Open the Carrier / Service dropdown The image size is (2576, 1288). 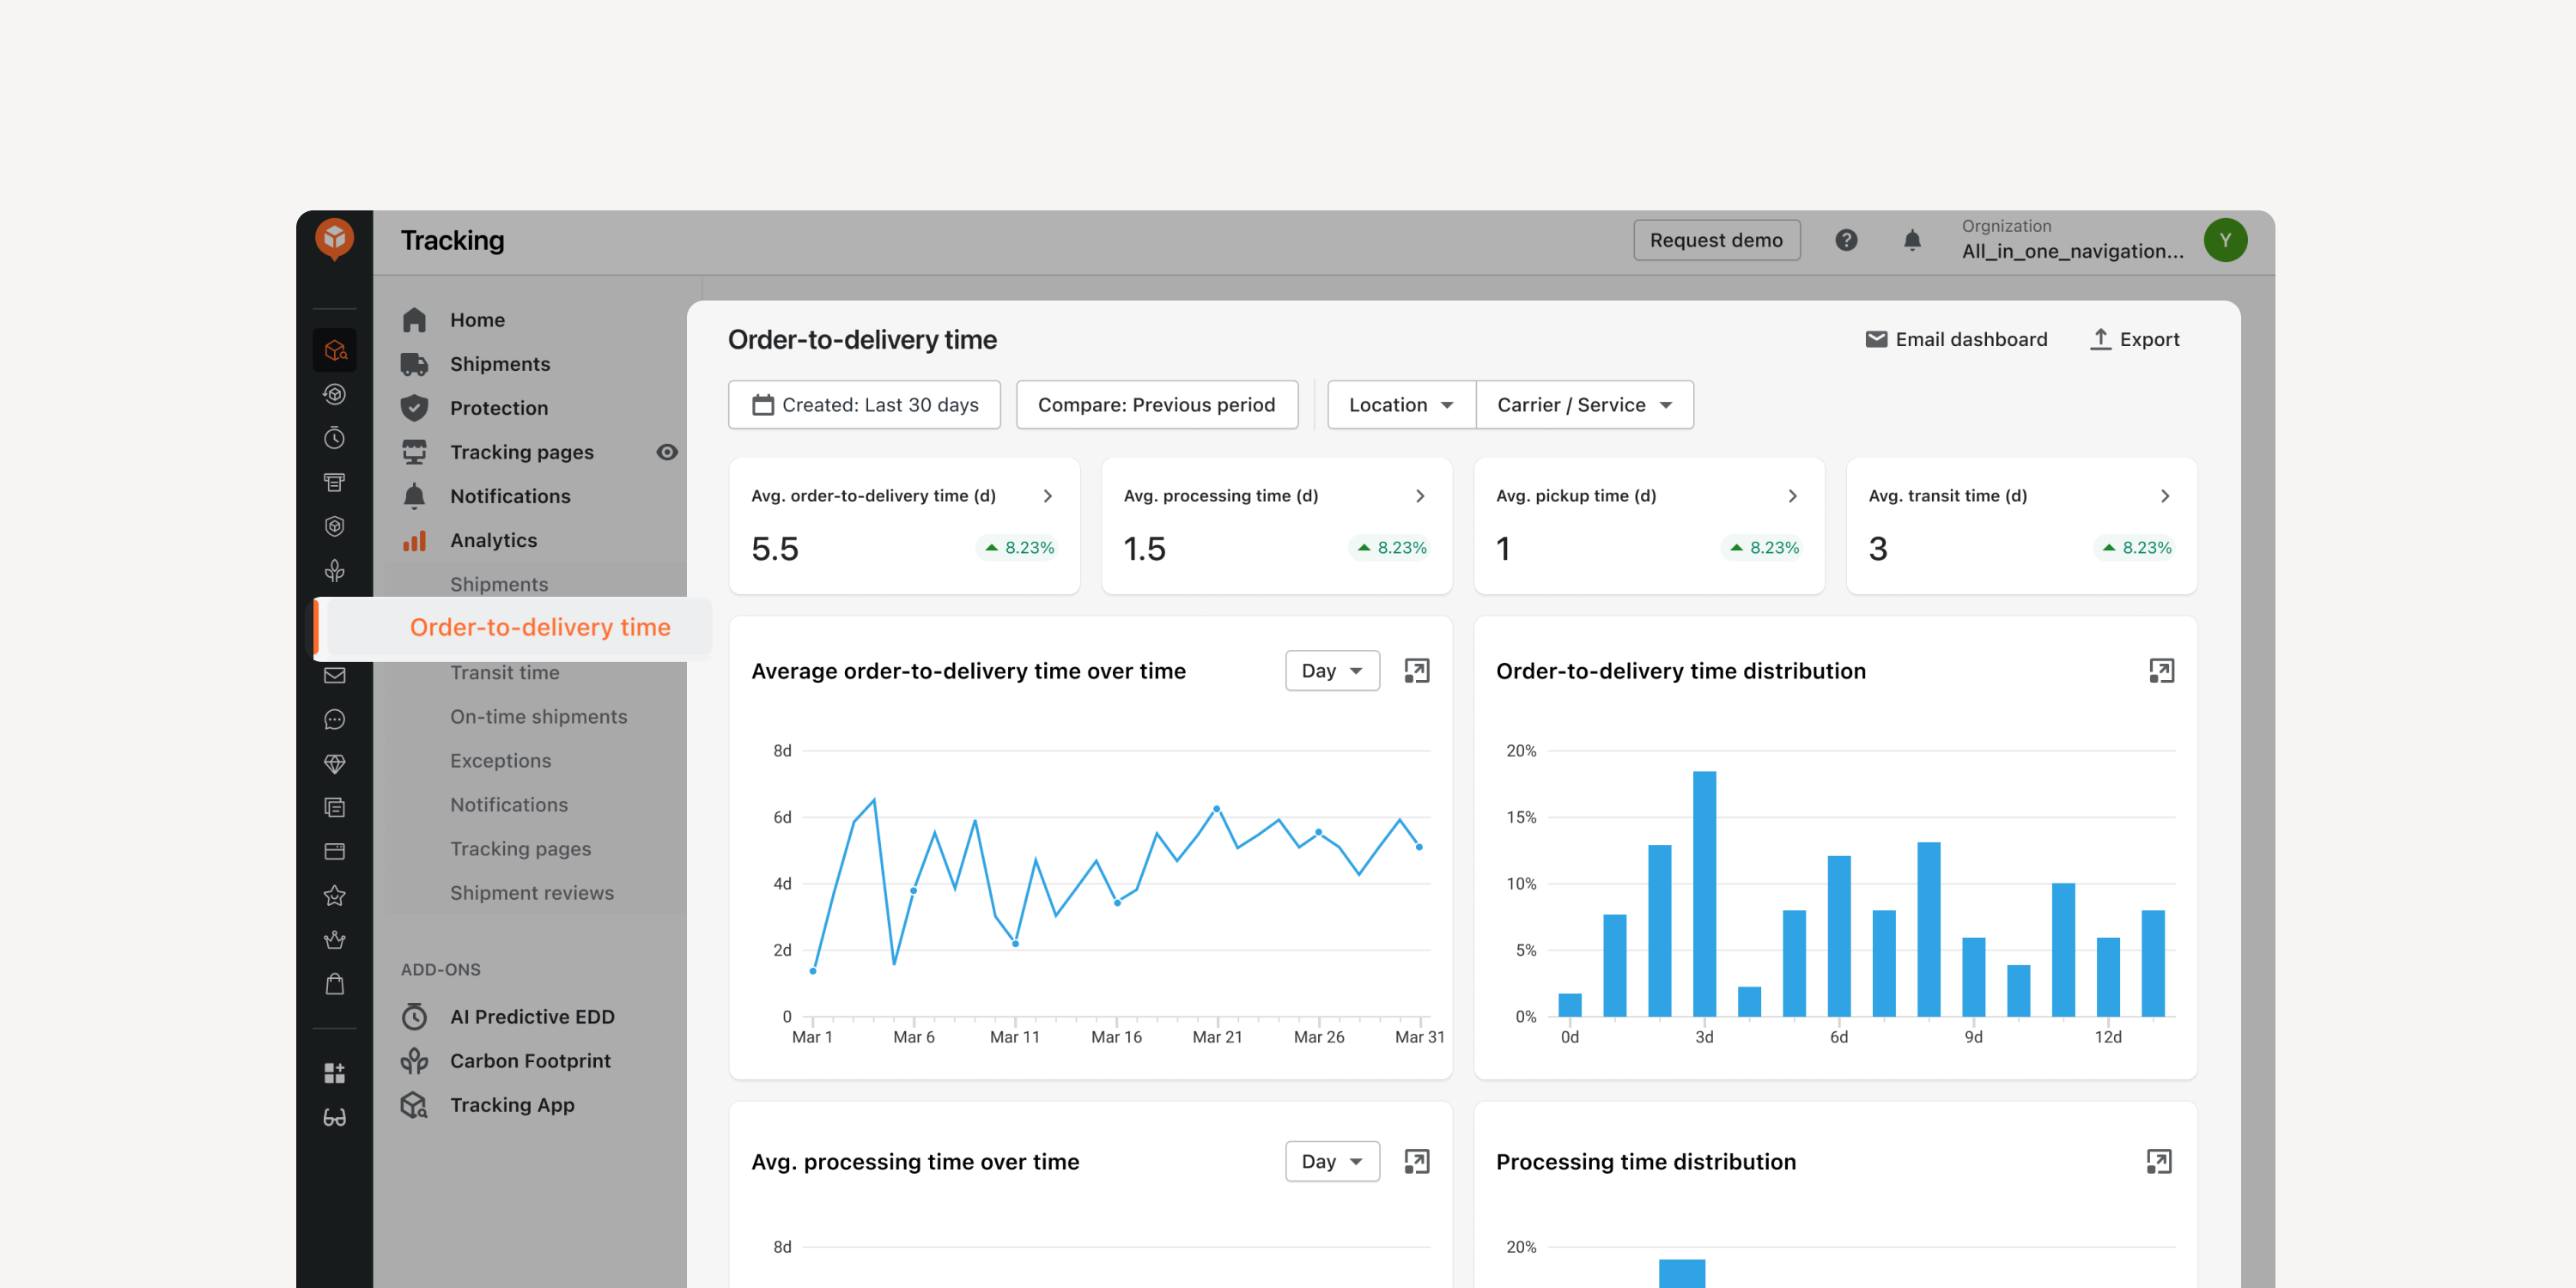[x=1584, y=404]
